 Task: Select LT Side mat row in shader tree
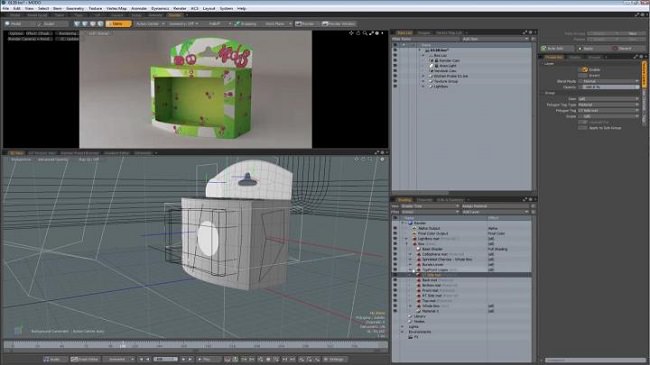pos(461,275)
